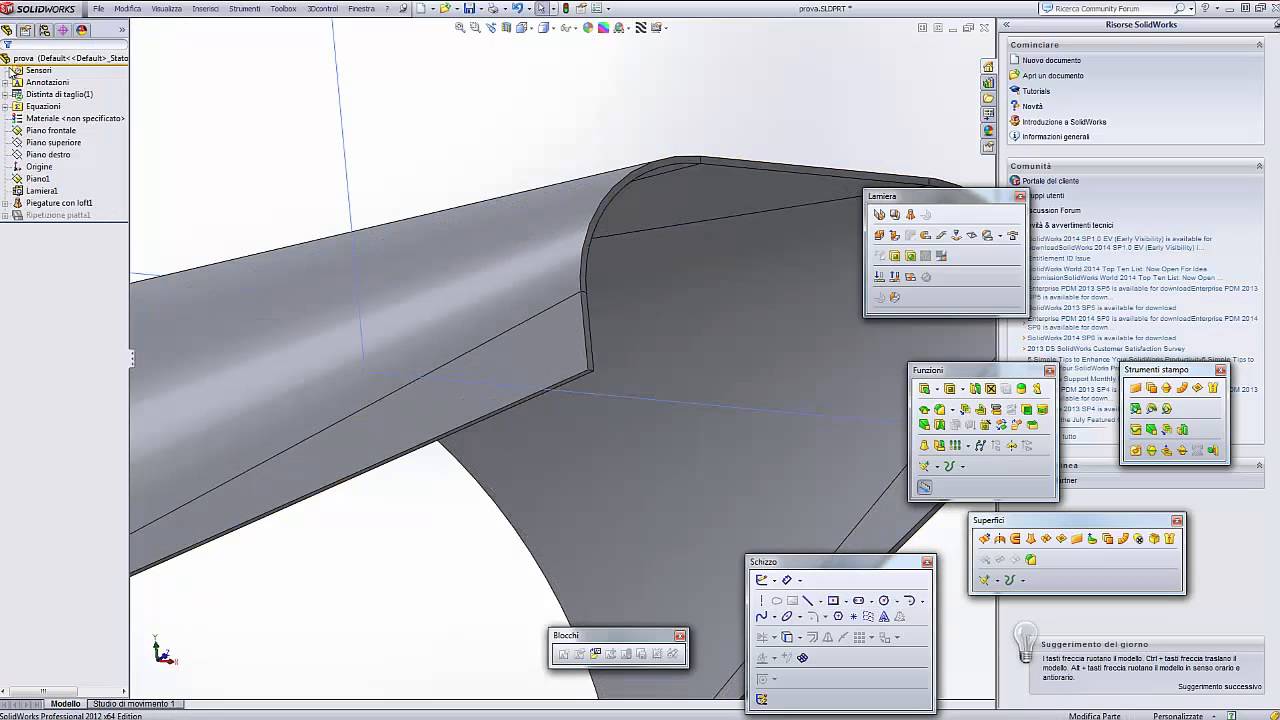Open the Save icon dropdown arrow
This screenshot has height=720, width=1280.
pyautogui.click(x=481, y=9)
